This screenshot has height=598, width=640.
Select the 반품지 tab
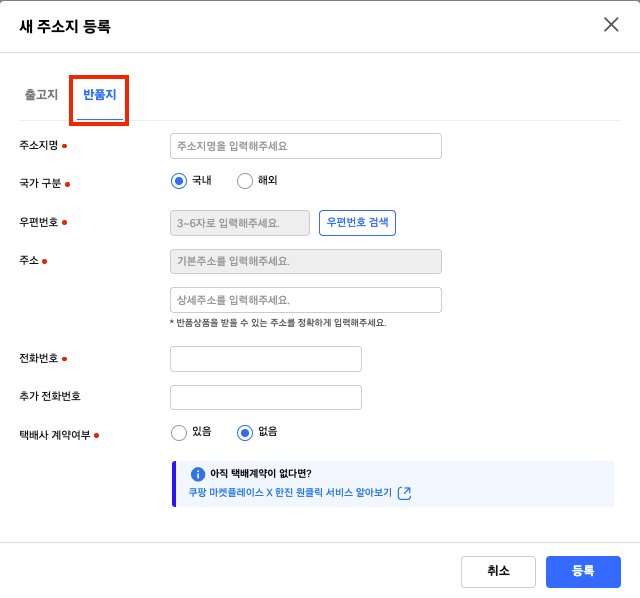click(x=100, y=95)
